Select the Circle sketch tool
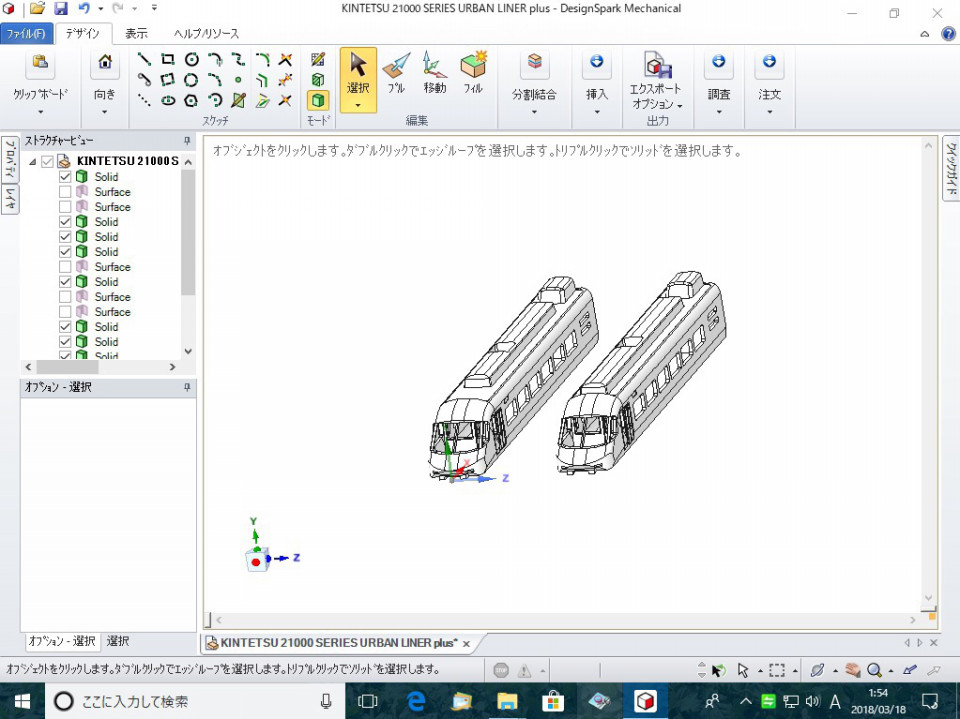The image size is (960, 719). pos(192,59)
